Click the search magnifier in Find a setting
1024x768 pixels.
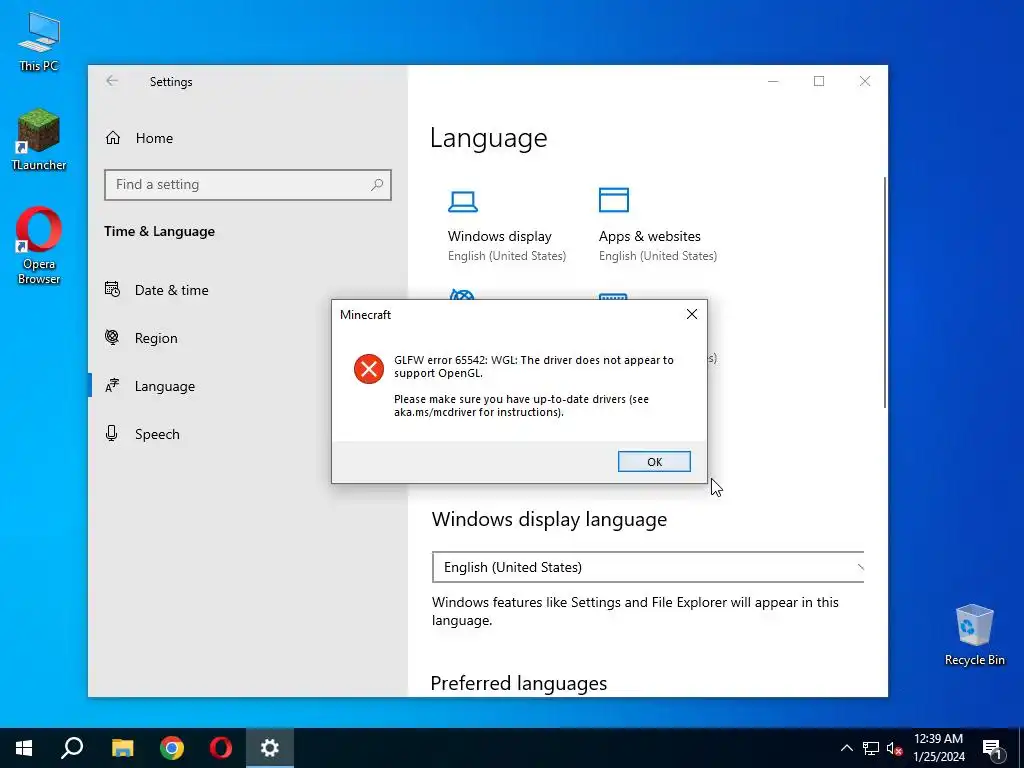point(377,185)
